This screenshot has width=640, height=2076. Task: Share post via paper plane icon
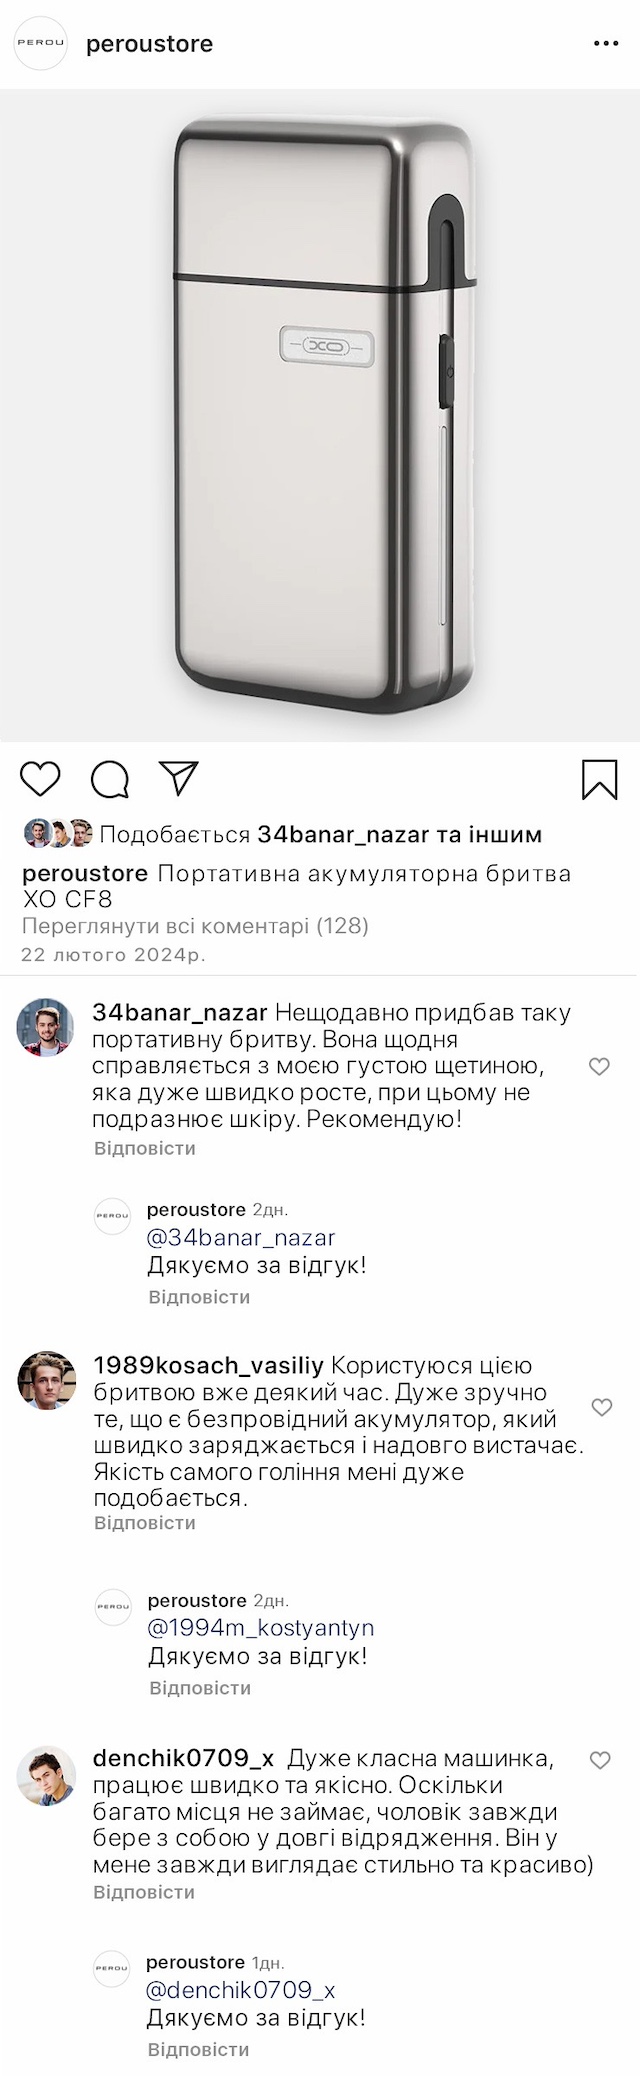(179, 779)
